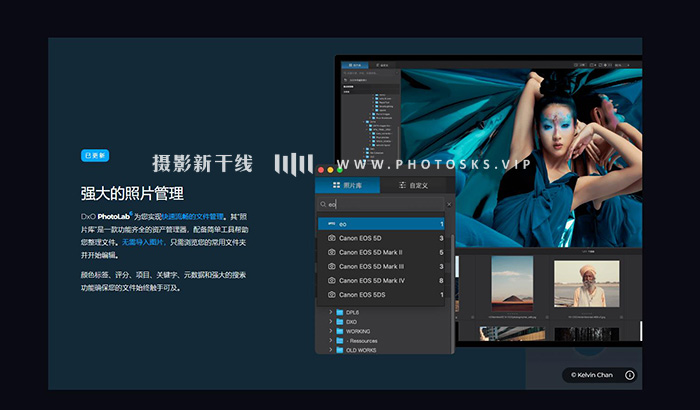Click camera icon beside the first Canon EOS 5D row

click(332, 238)
